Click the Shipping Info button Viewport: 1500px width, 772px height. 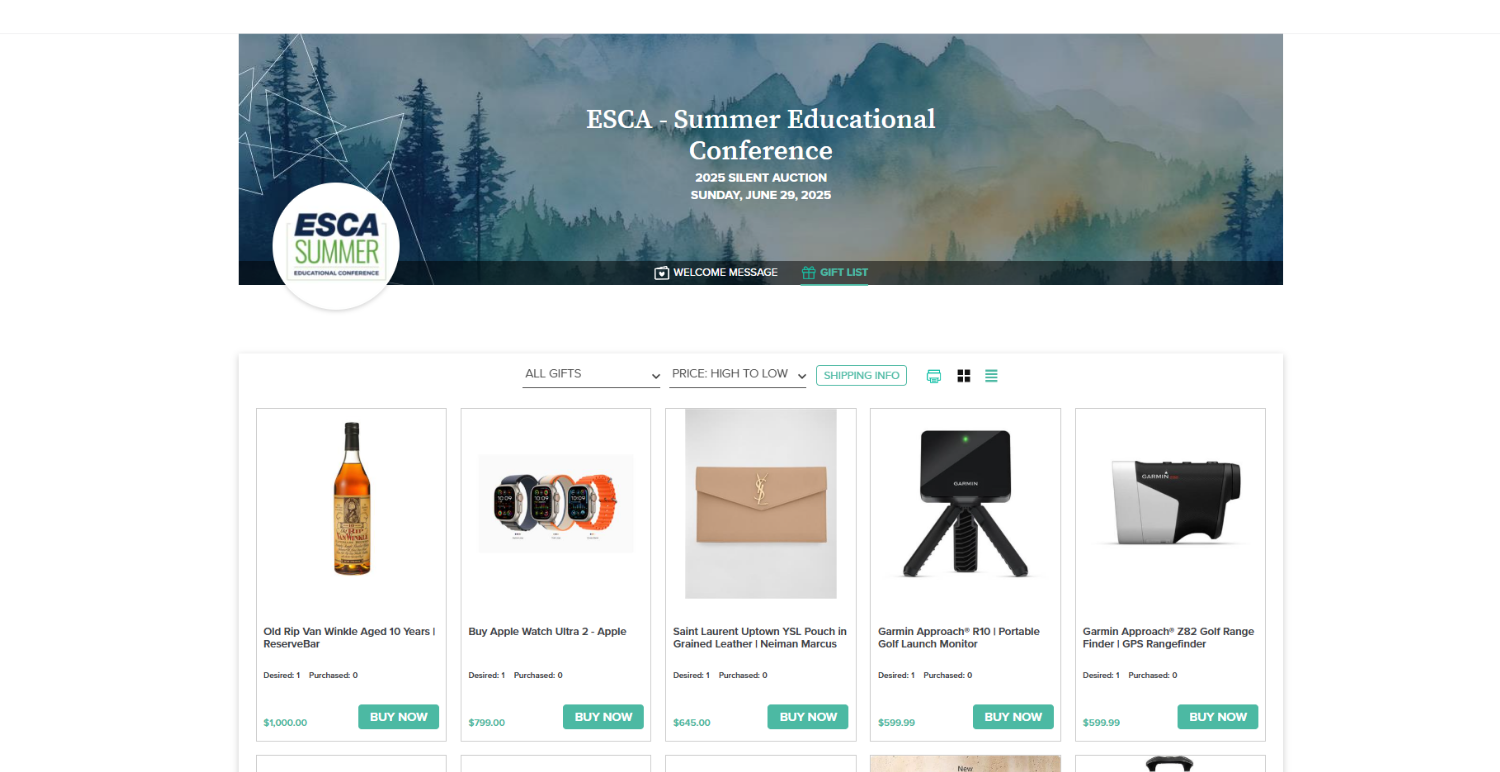pos(861,376)
